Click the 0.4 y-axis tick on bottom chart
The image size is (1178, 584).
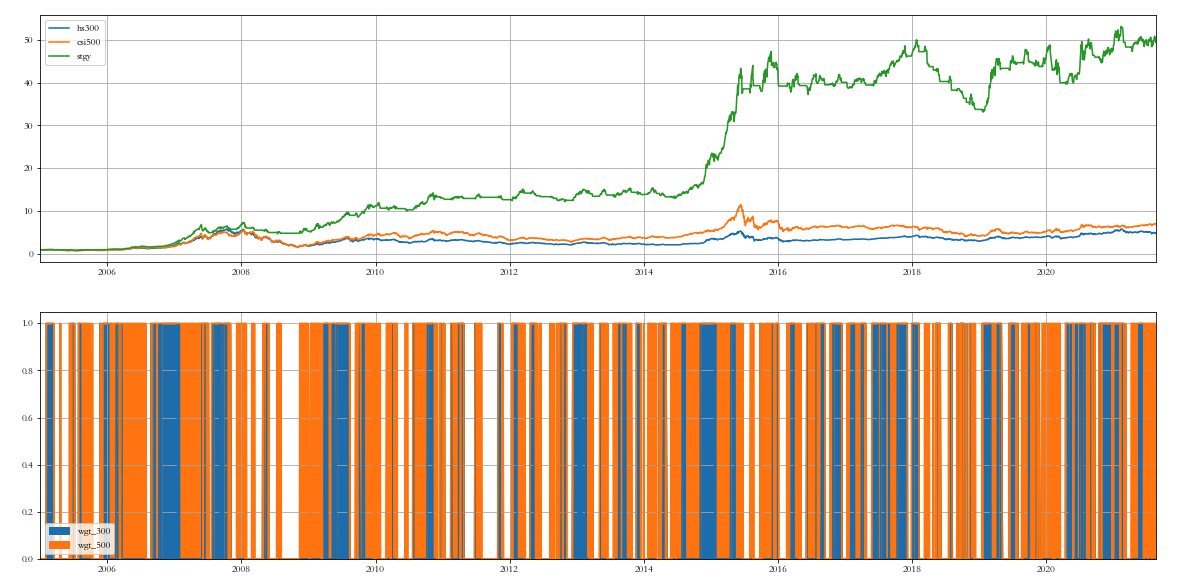[28, 465]
